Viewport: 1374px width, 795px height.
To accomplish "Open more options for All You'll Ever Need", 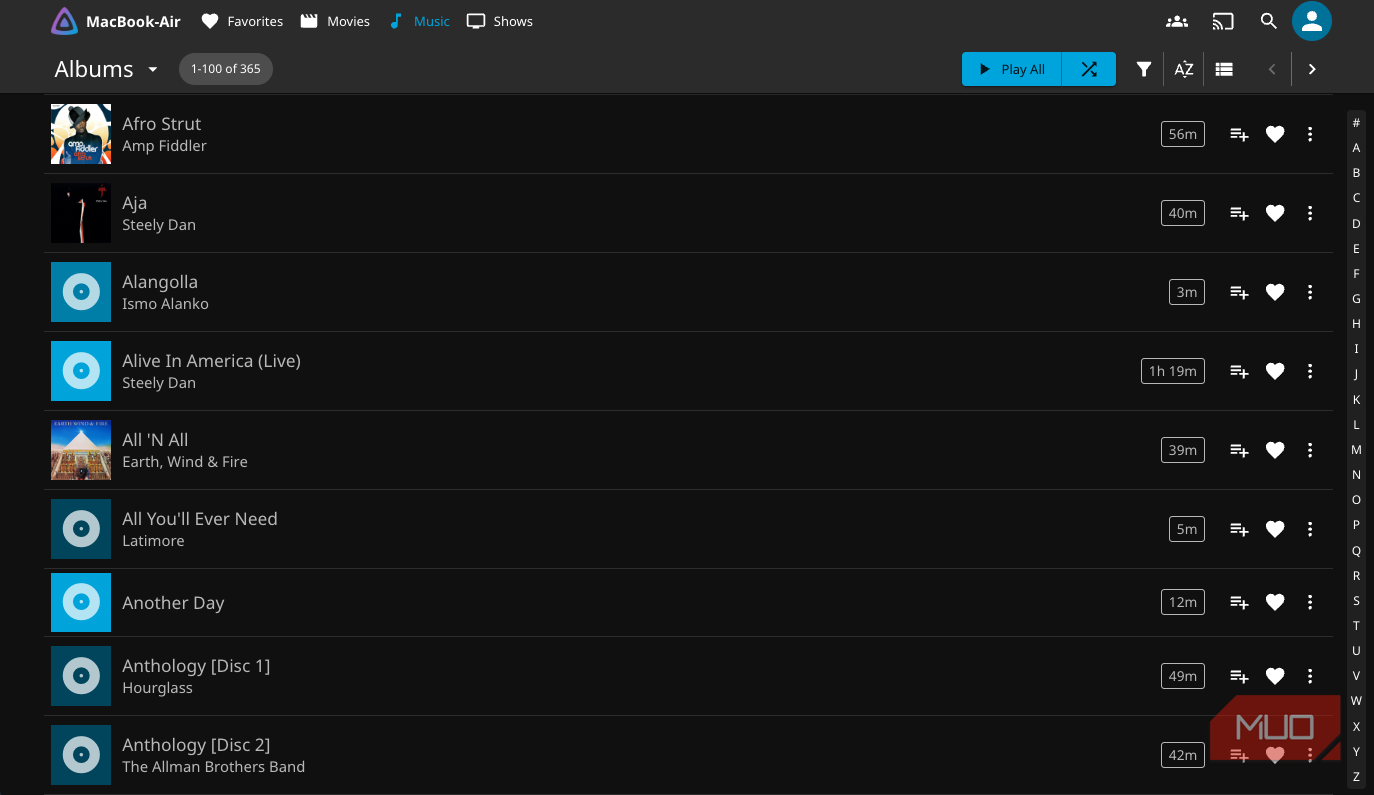I will (x=1310, y=529).
